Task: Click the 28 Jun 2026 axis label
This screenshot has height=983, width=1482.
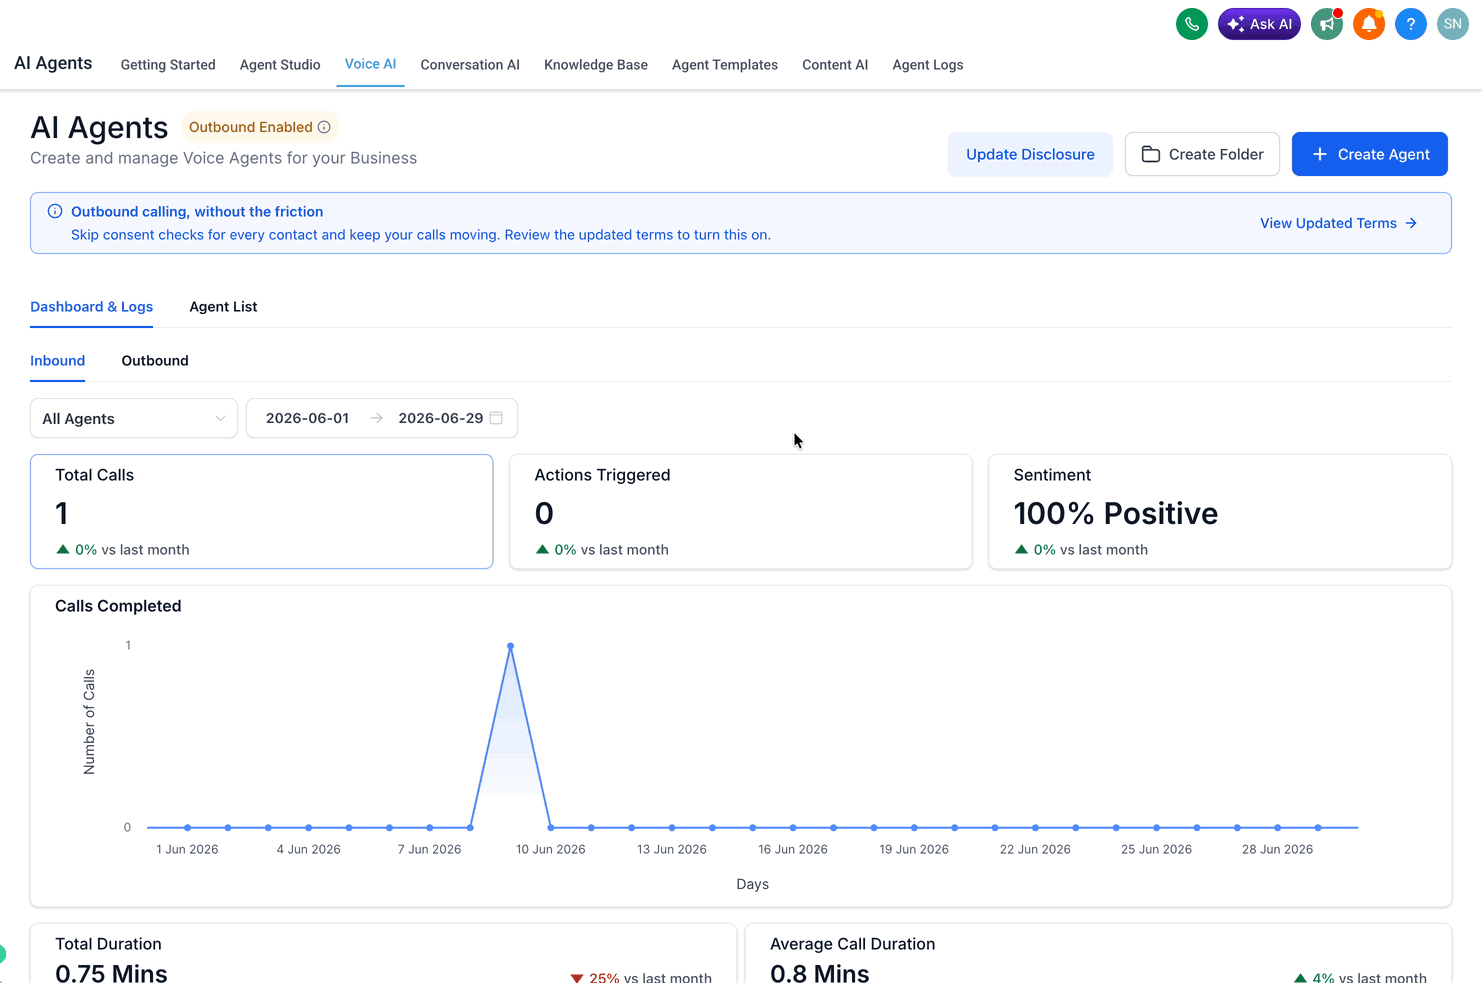Action: pyautogui.click(x=1277, y=849)
